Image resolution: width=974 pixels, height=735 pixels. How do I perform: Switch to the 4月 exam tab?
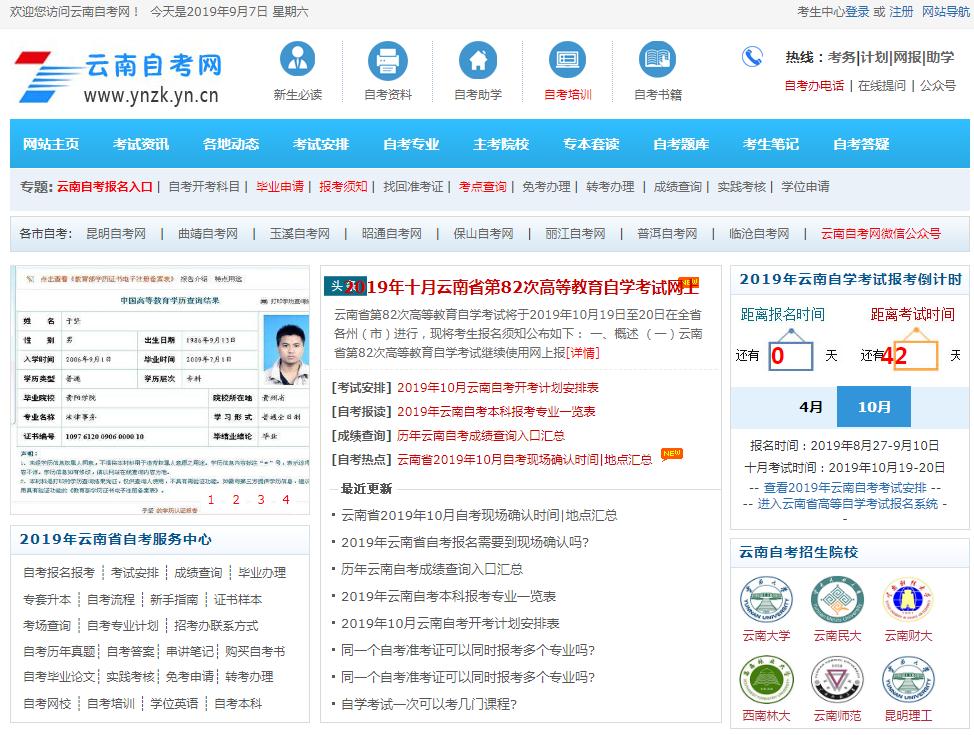point(811,407)
